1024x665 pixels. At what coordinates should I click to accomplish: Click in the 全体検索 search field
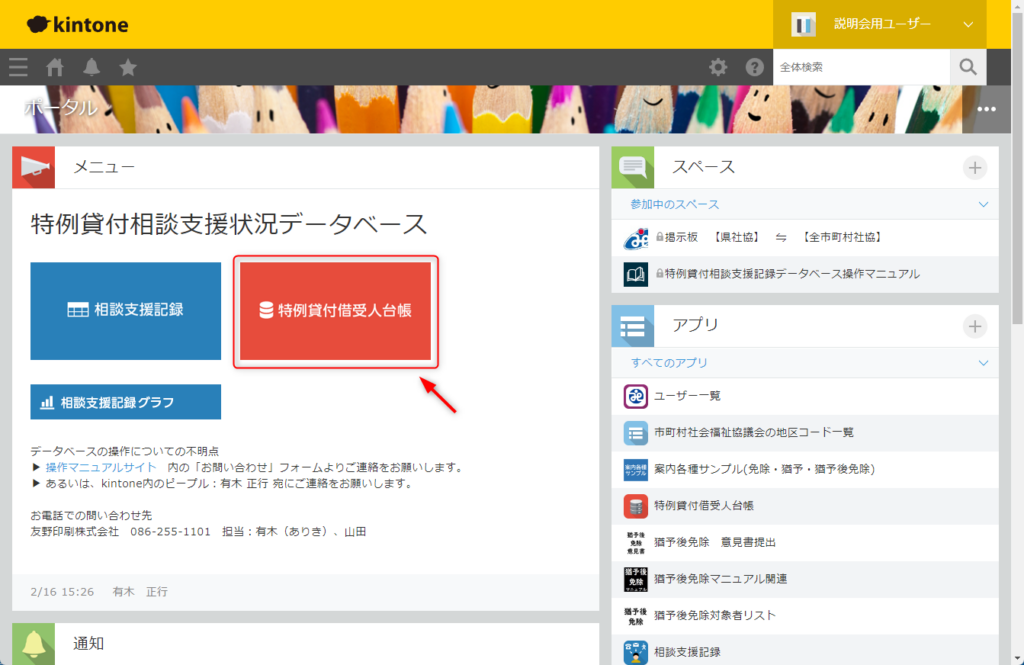(860, 67)
